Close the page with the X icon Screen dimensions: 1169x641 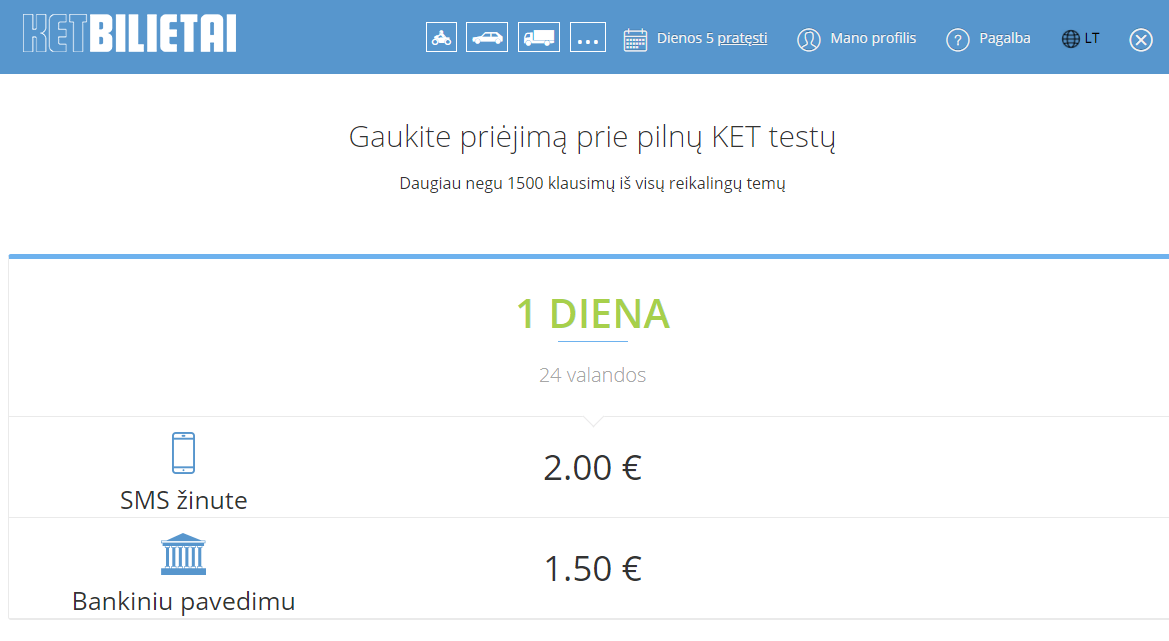coord(1141,40)
